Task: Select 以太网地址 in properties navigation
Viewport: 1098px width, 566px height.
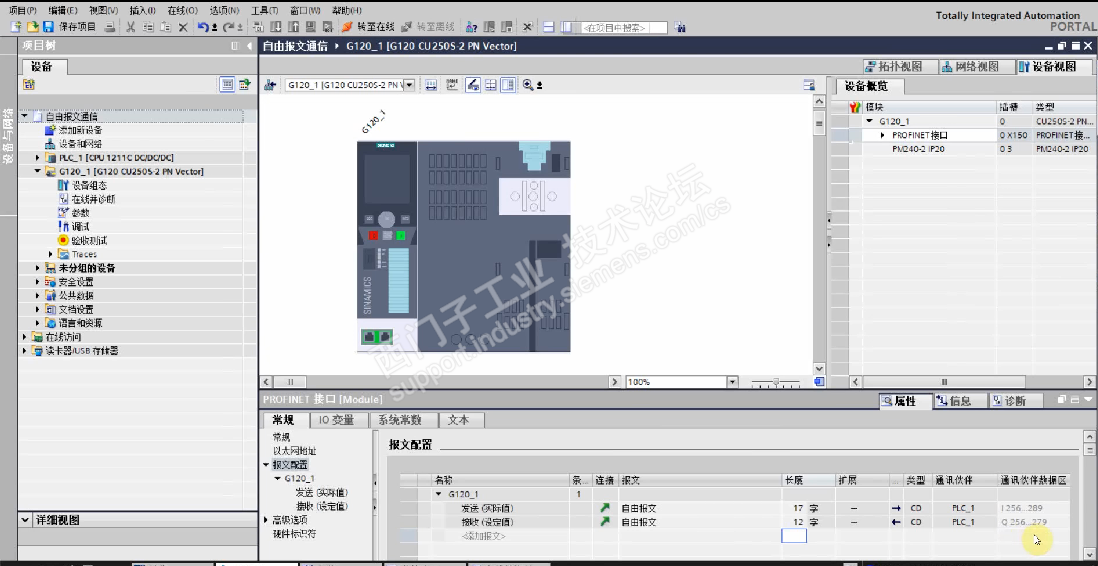Action: (294, 451)
